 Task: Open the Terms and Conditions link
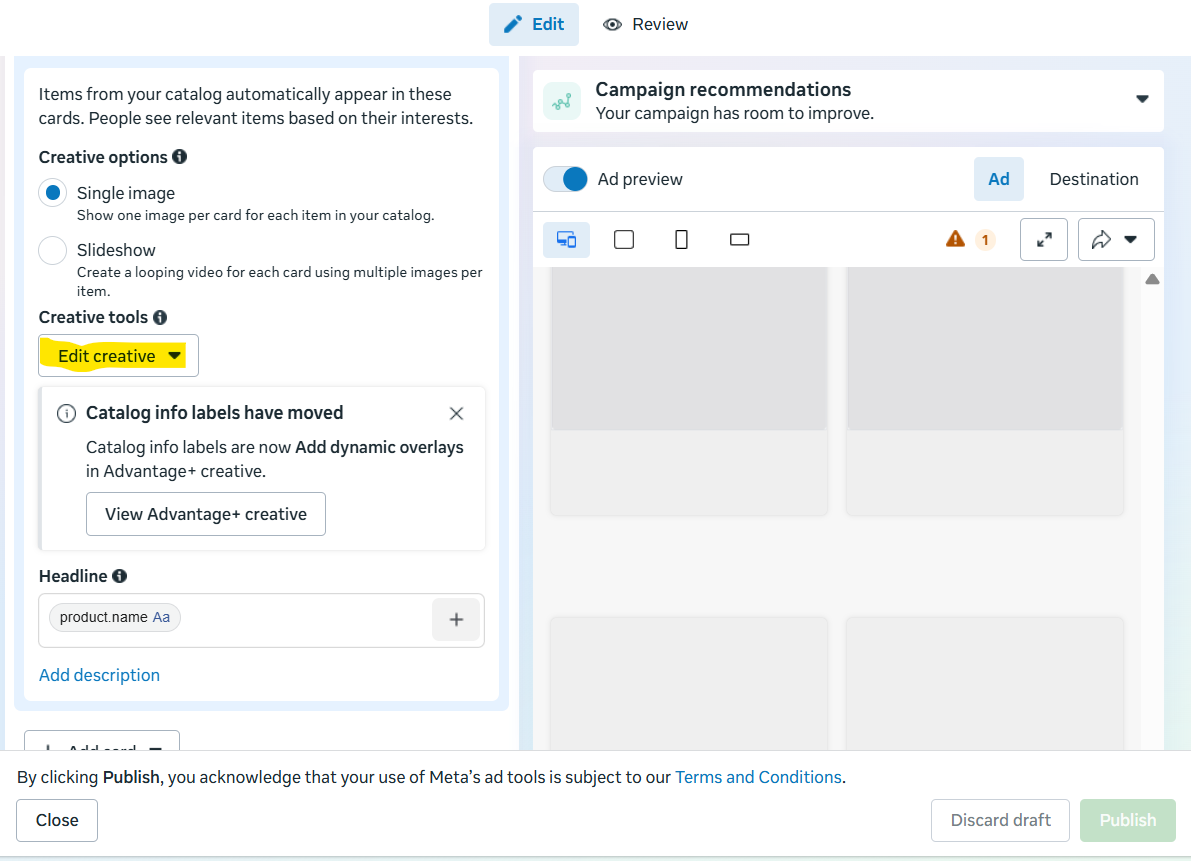pyautogui.click(x=758, y=777)
